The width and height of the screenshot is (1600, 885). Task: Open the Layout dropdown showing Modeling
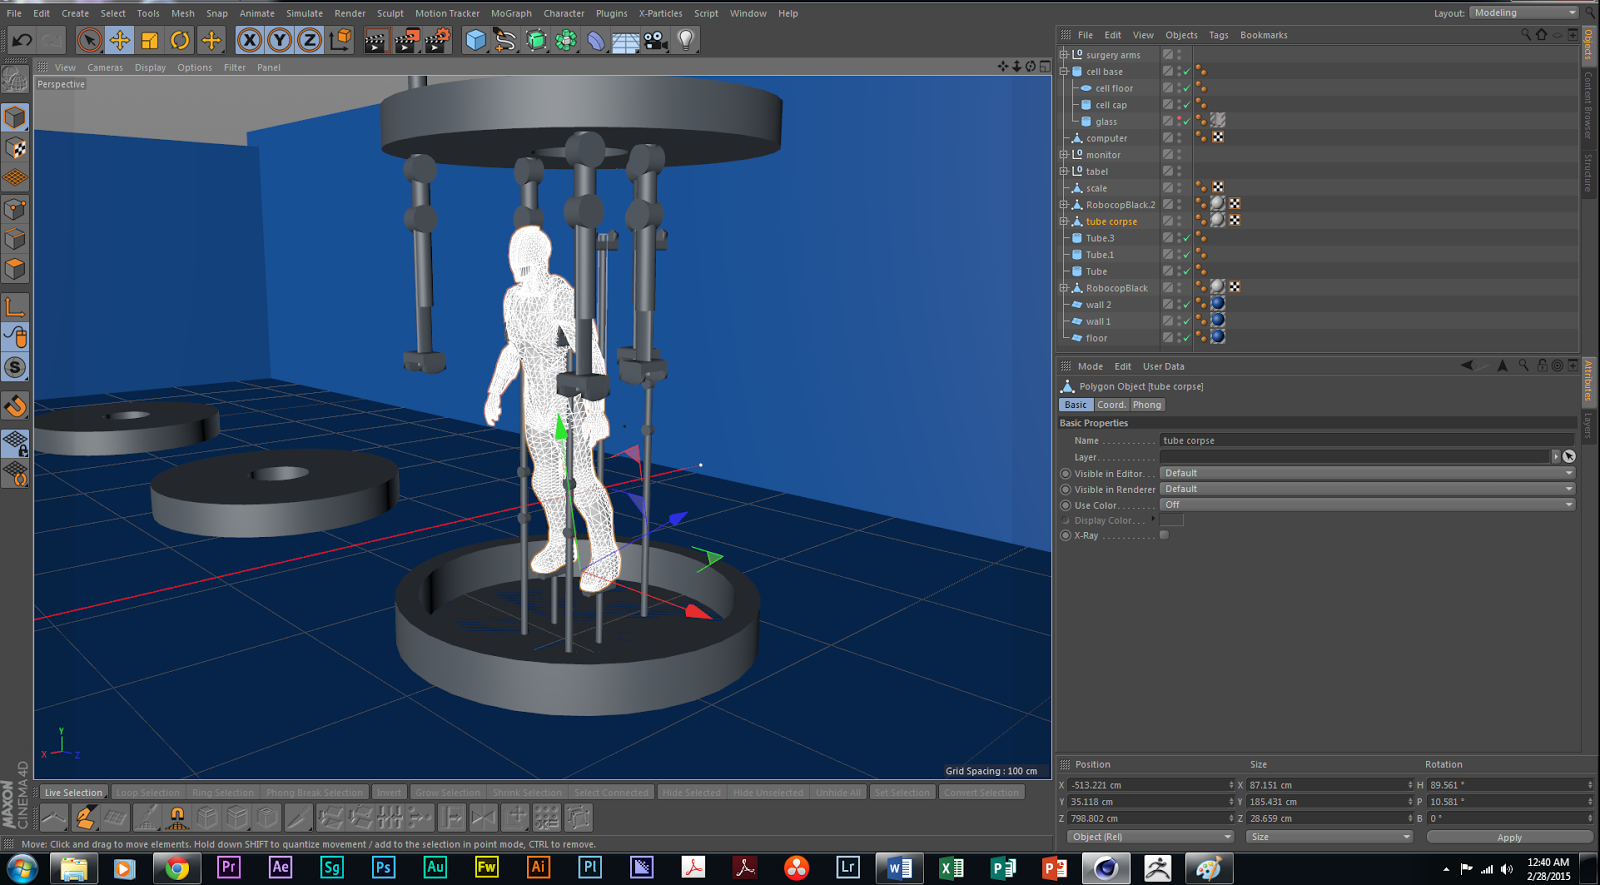click(1524, 13)
